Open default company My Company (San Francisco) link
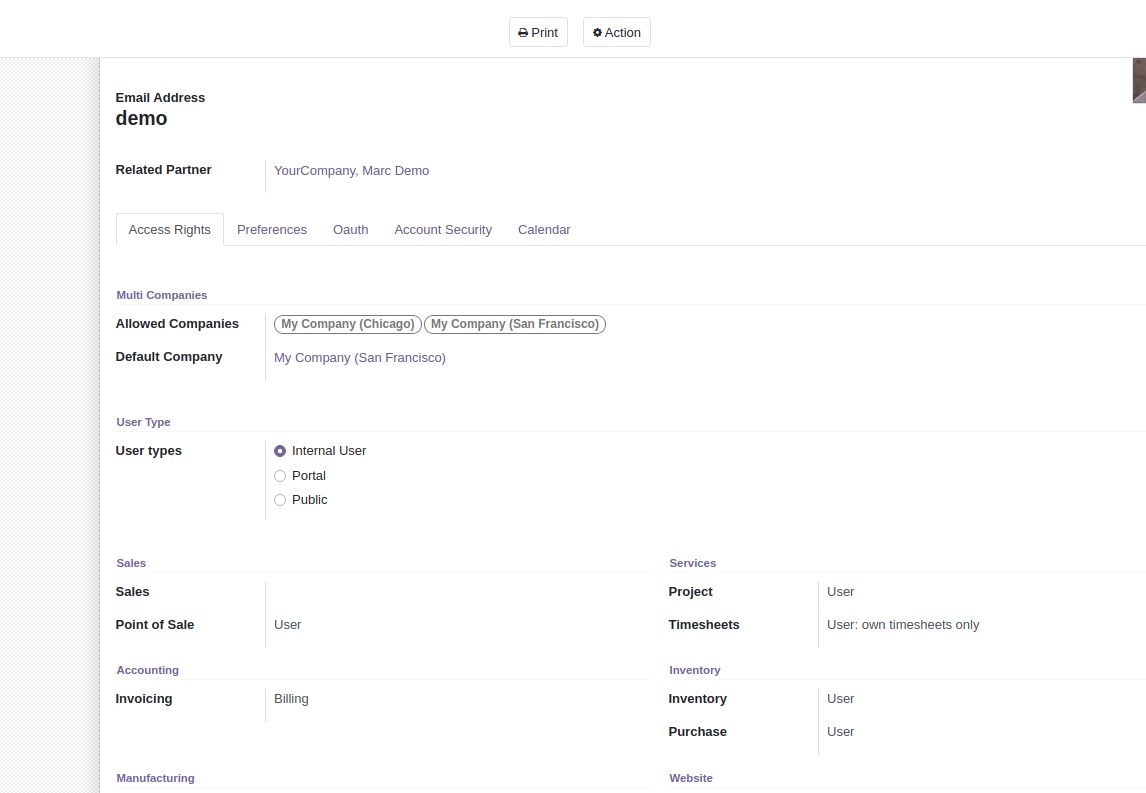This screenshot has width=1146, height=793. pos(360,357)
